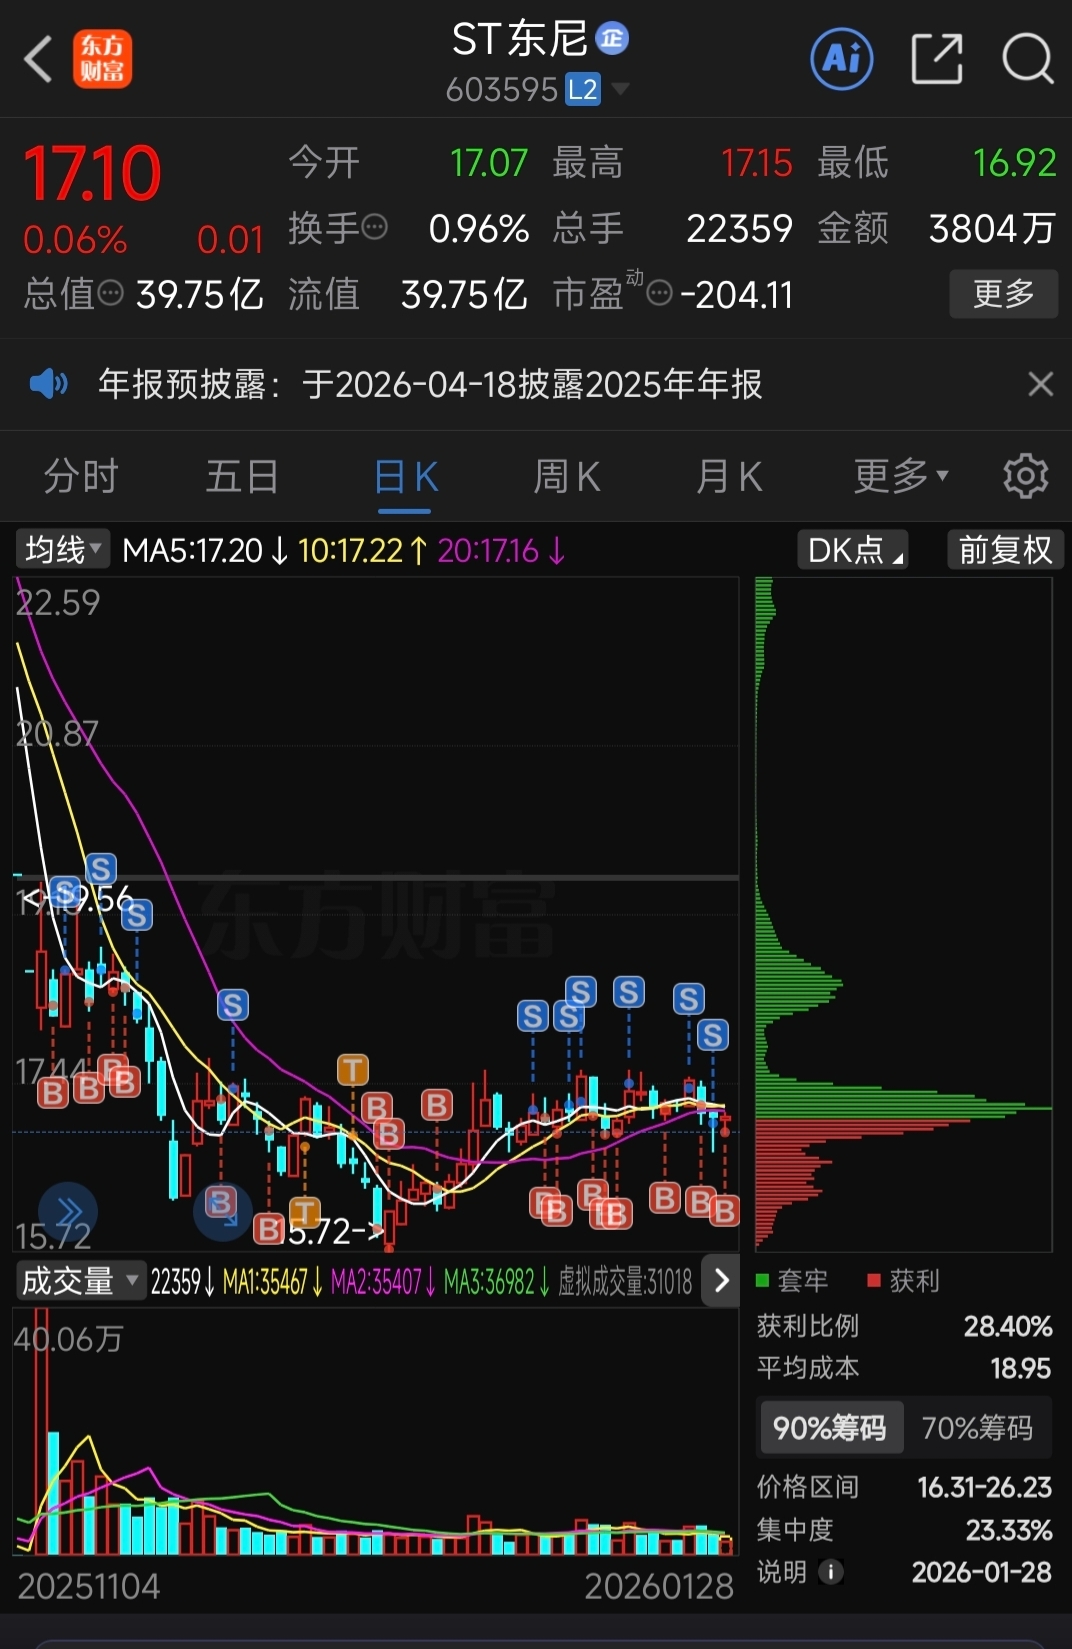The image size is (1072, 1649).
Task: Tap the chip date 2026-01-28
Action: click(x=981, y=1572)
